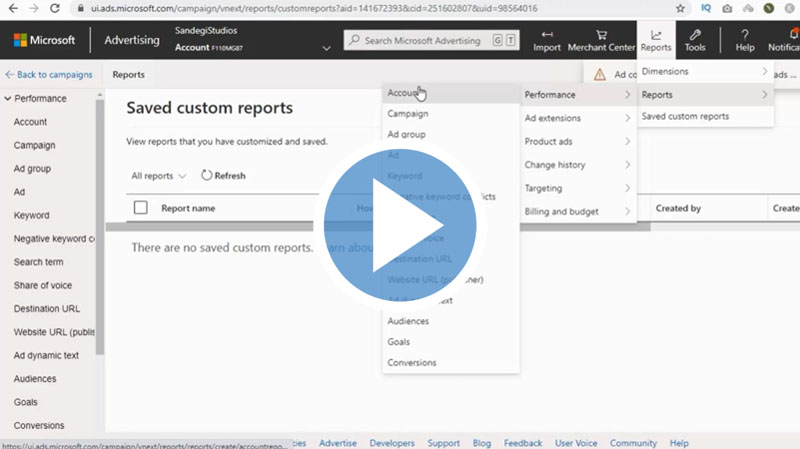Open the Blog footer link
Screen dimensions: 800x449
click(482, 443)
